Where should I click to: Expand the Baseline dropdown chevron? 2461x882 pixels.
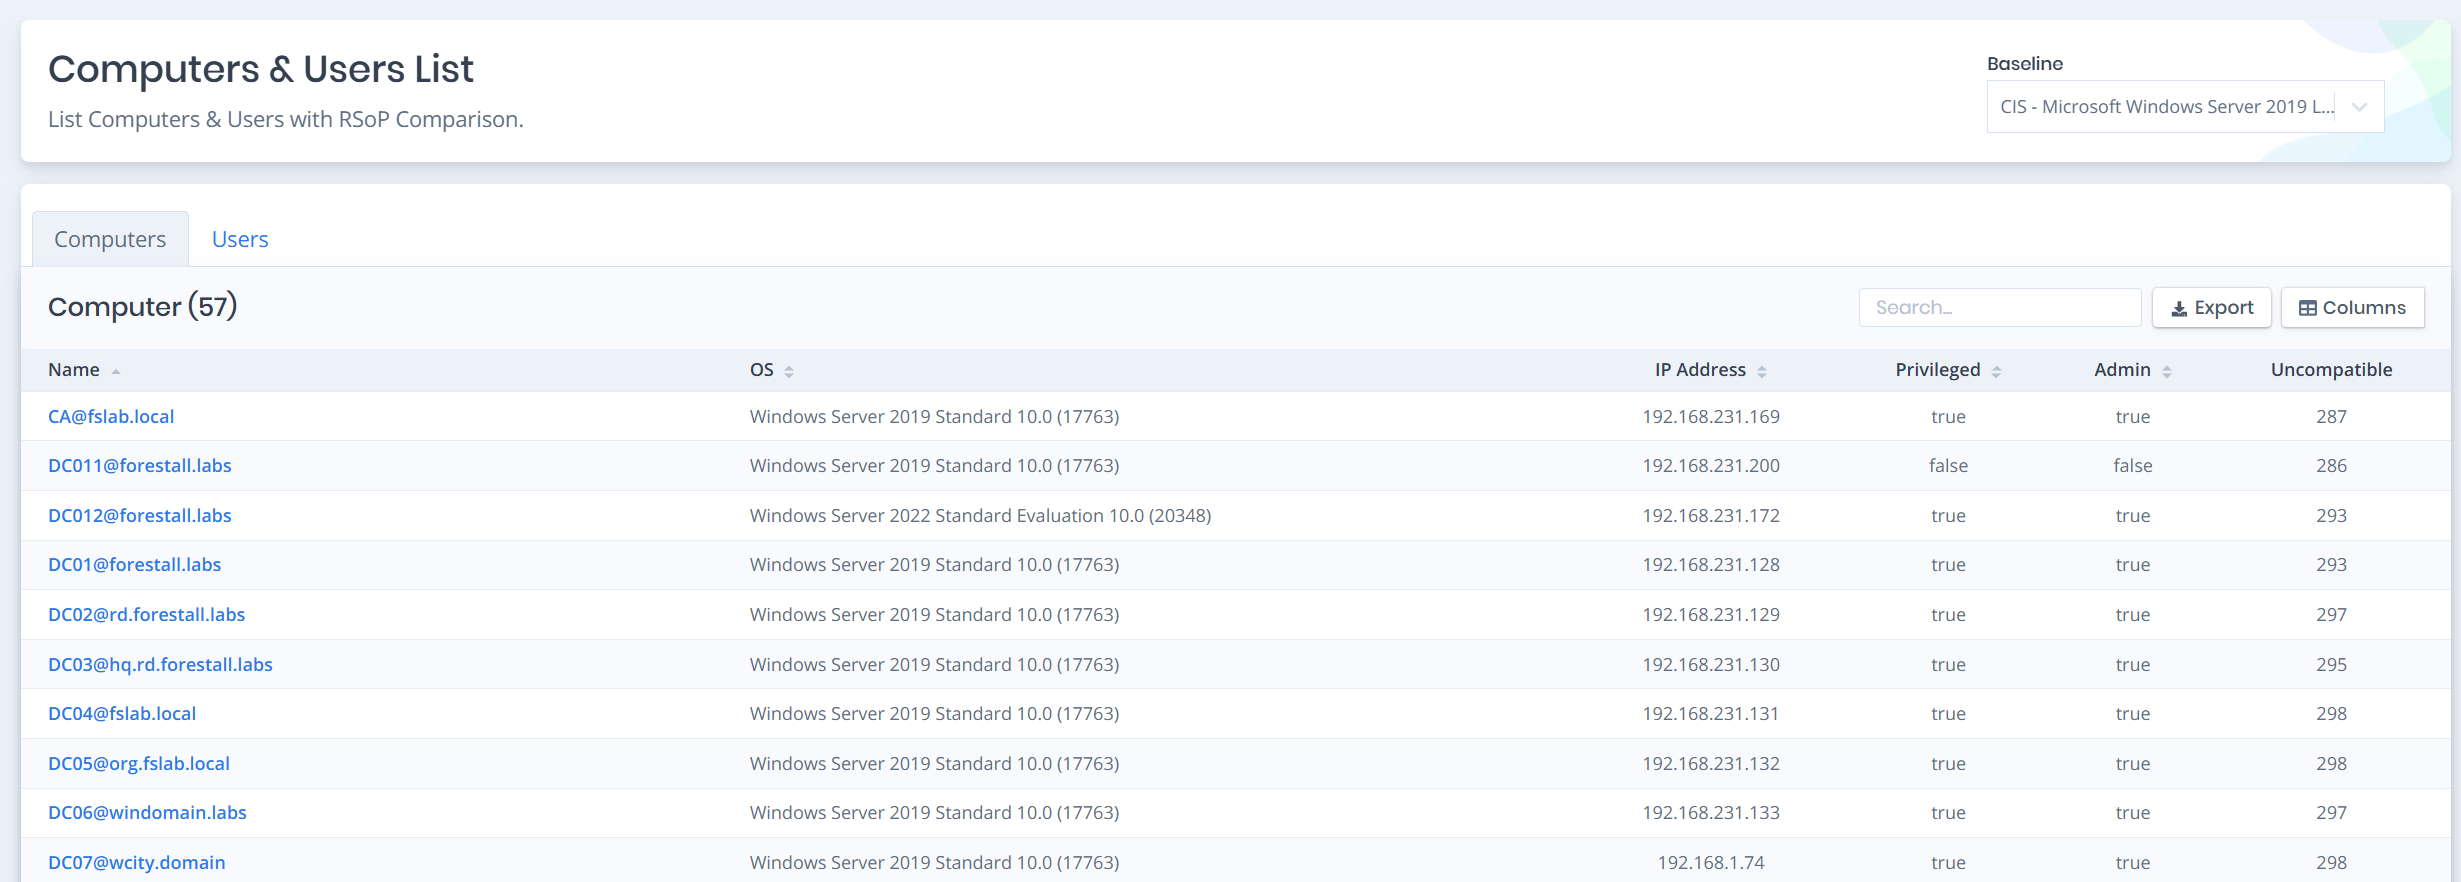pos(2359,107)
